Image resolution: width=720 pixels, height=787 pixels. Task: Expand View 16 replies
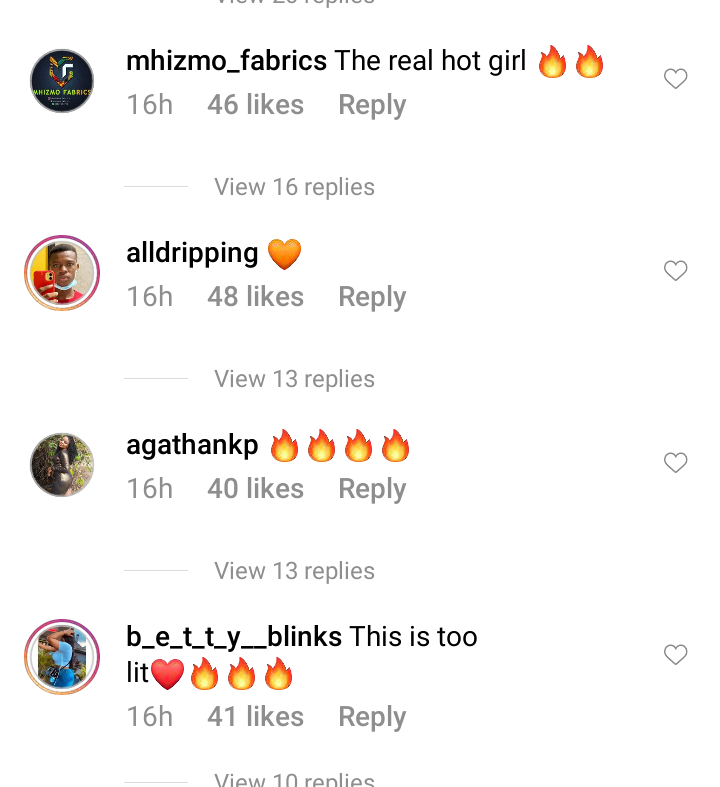pyautogui.click(x=295, y=187)
